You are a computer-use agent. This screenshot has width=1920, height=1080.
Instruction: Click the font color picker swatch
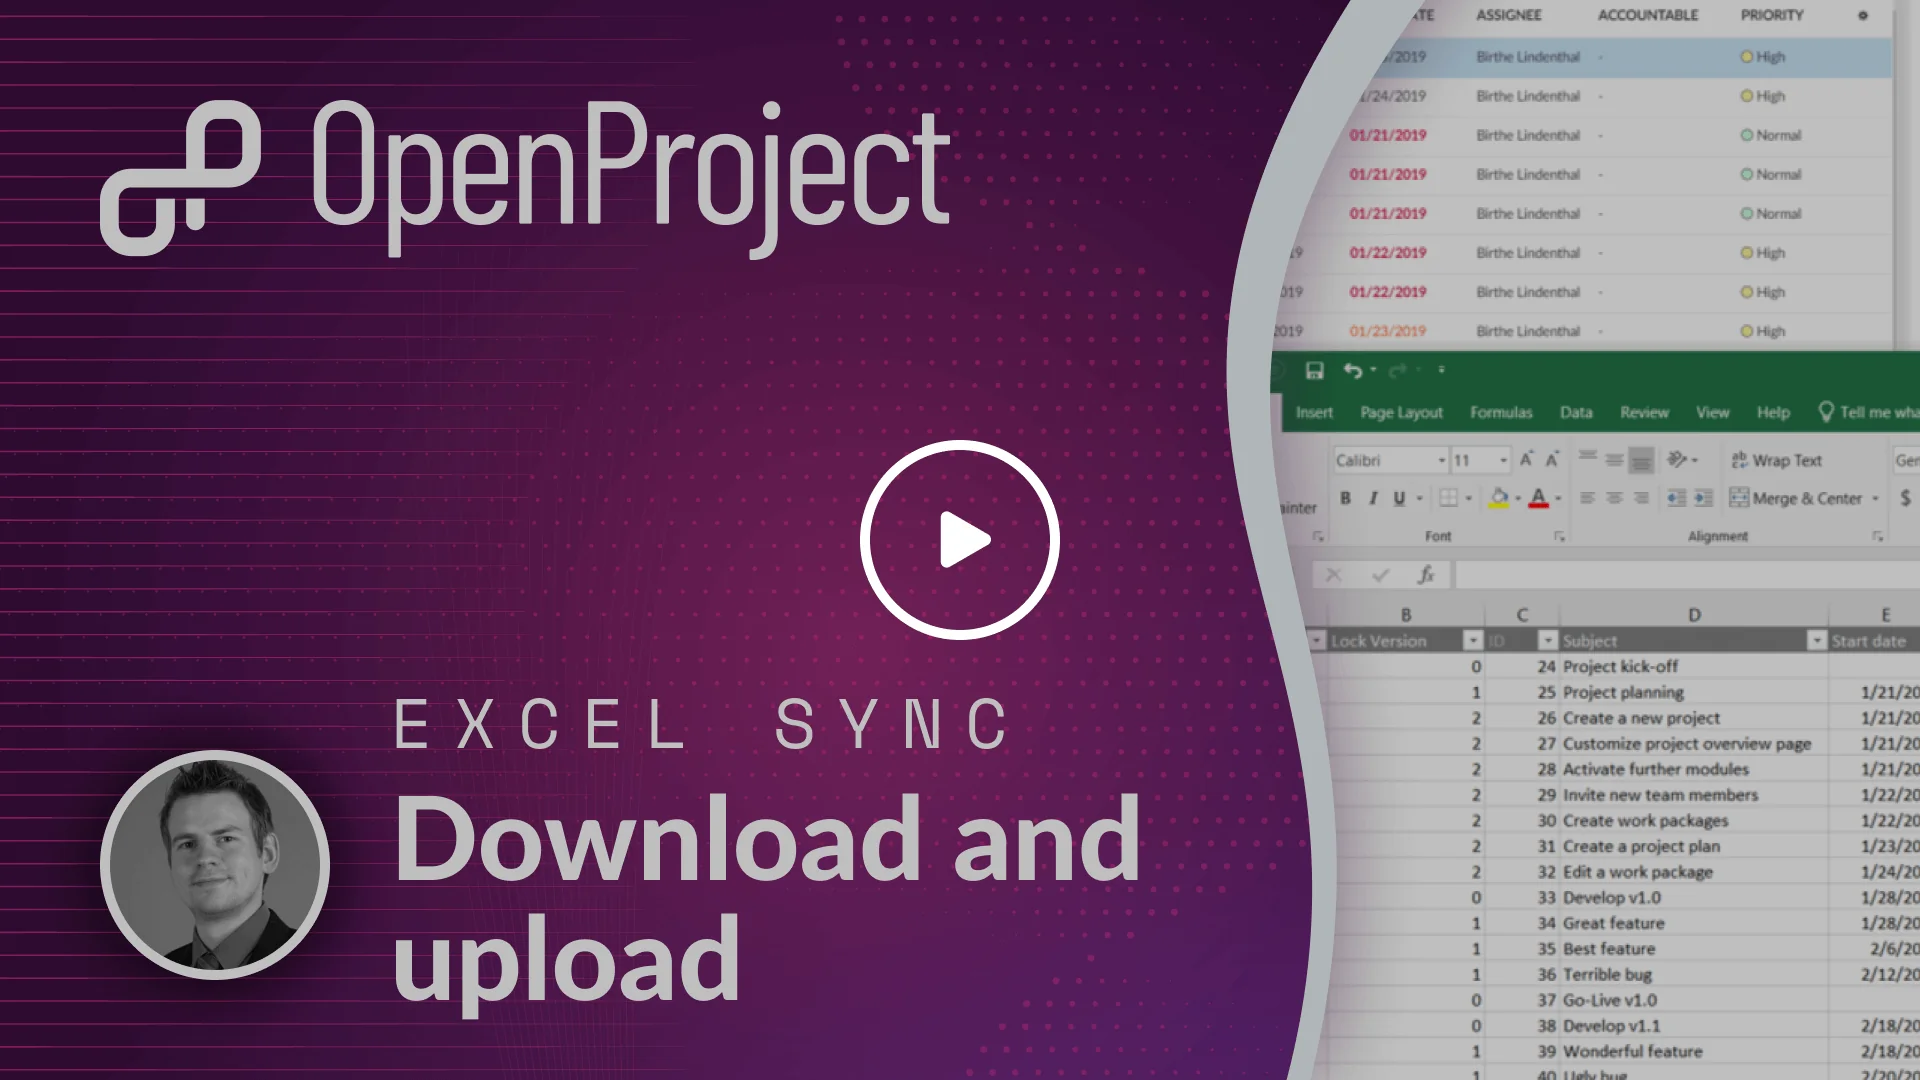point(1543,505)
